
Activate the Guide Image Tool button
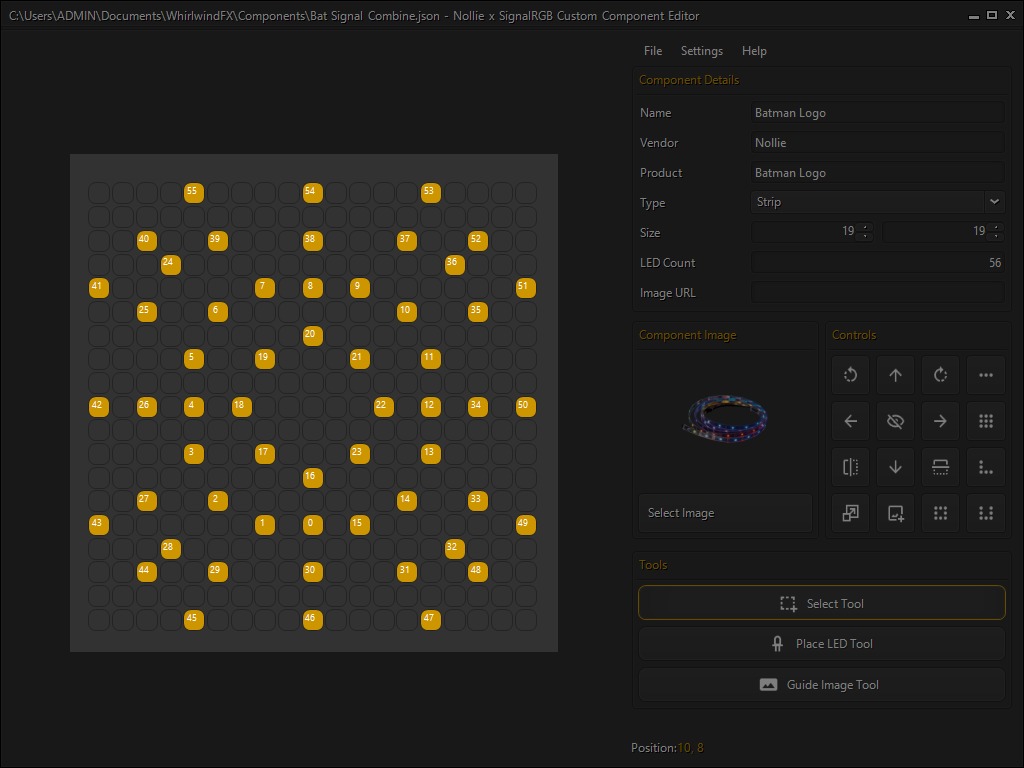(x=822, y=684)
